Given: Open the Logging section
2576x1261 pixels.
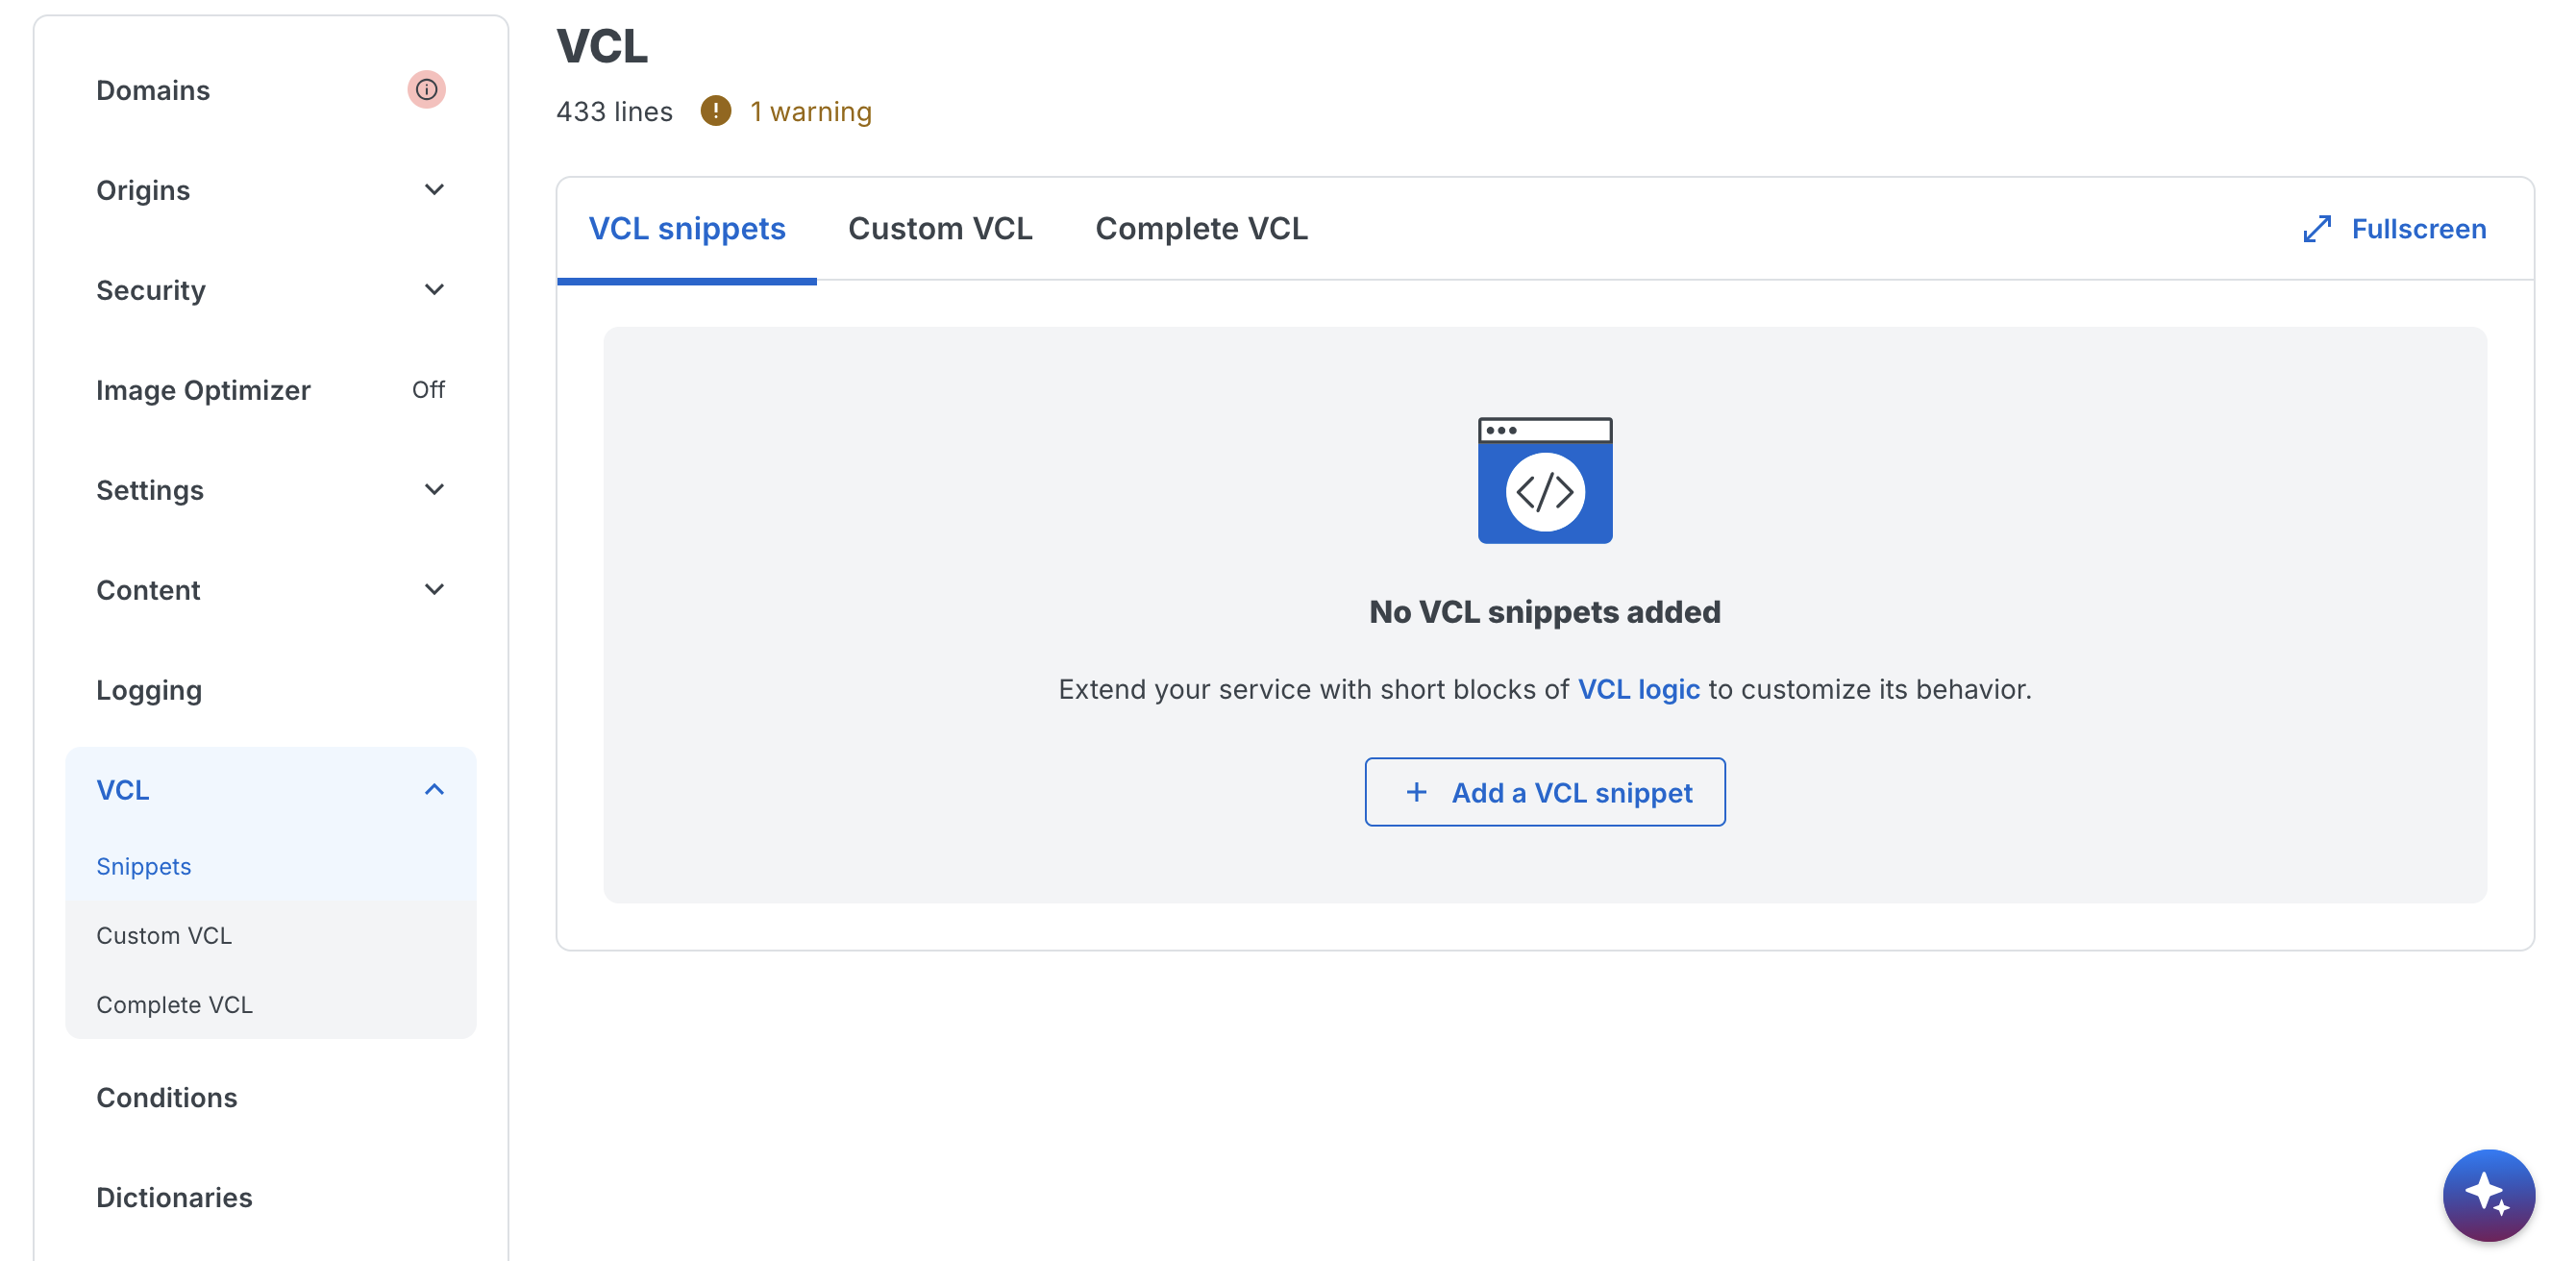Looking at the screenshot, I should (149, 689).
